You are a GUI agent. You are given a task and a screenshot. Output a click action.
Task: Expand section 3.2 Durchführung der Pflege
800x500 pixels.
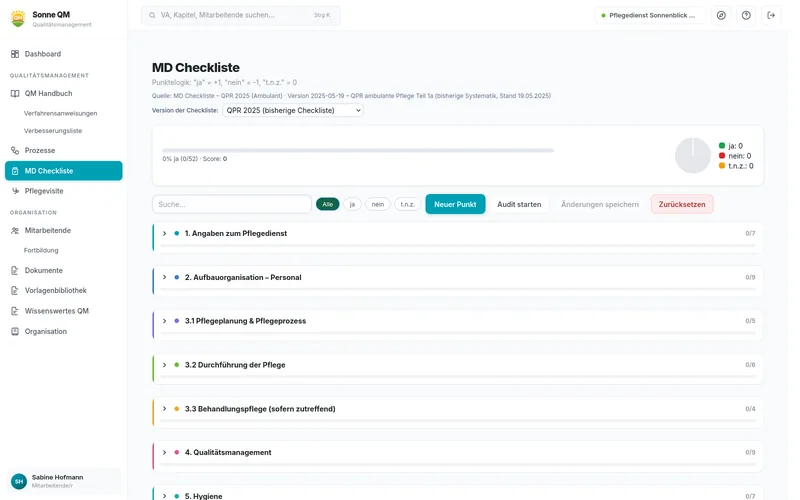click(164, 365)
